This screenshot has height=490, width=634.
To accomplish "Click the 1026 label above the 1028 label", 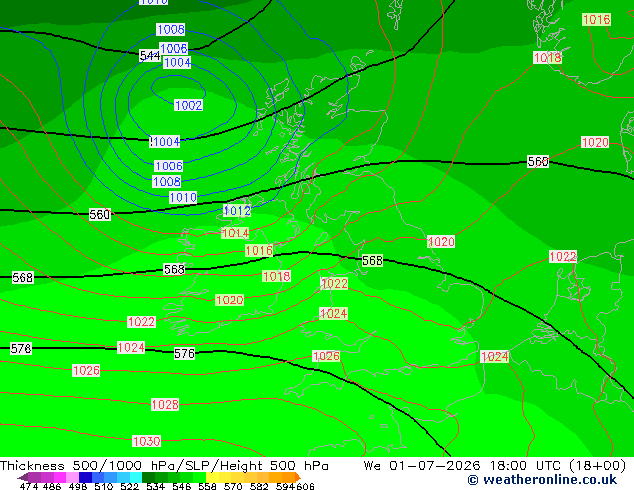I will [x=86, y=370].
